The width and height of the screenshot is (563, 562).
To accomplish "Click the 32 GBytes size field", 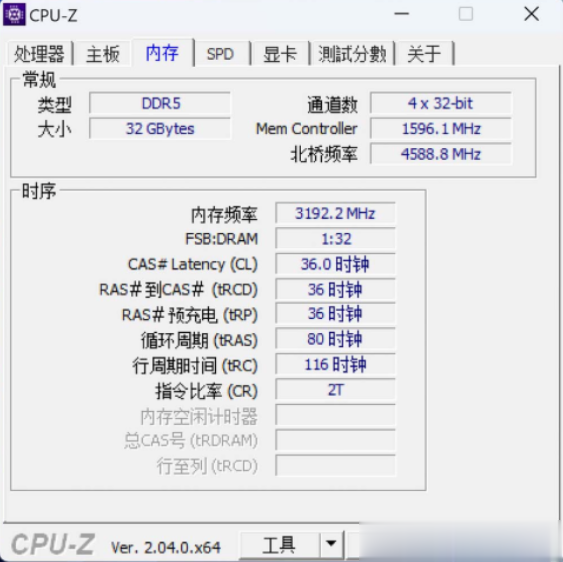I will 160,129.
